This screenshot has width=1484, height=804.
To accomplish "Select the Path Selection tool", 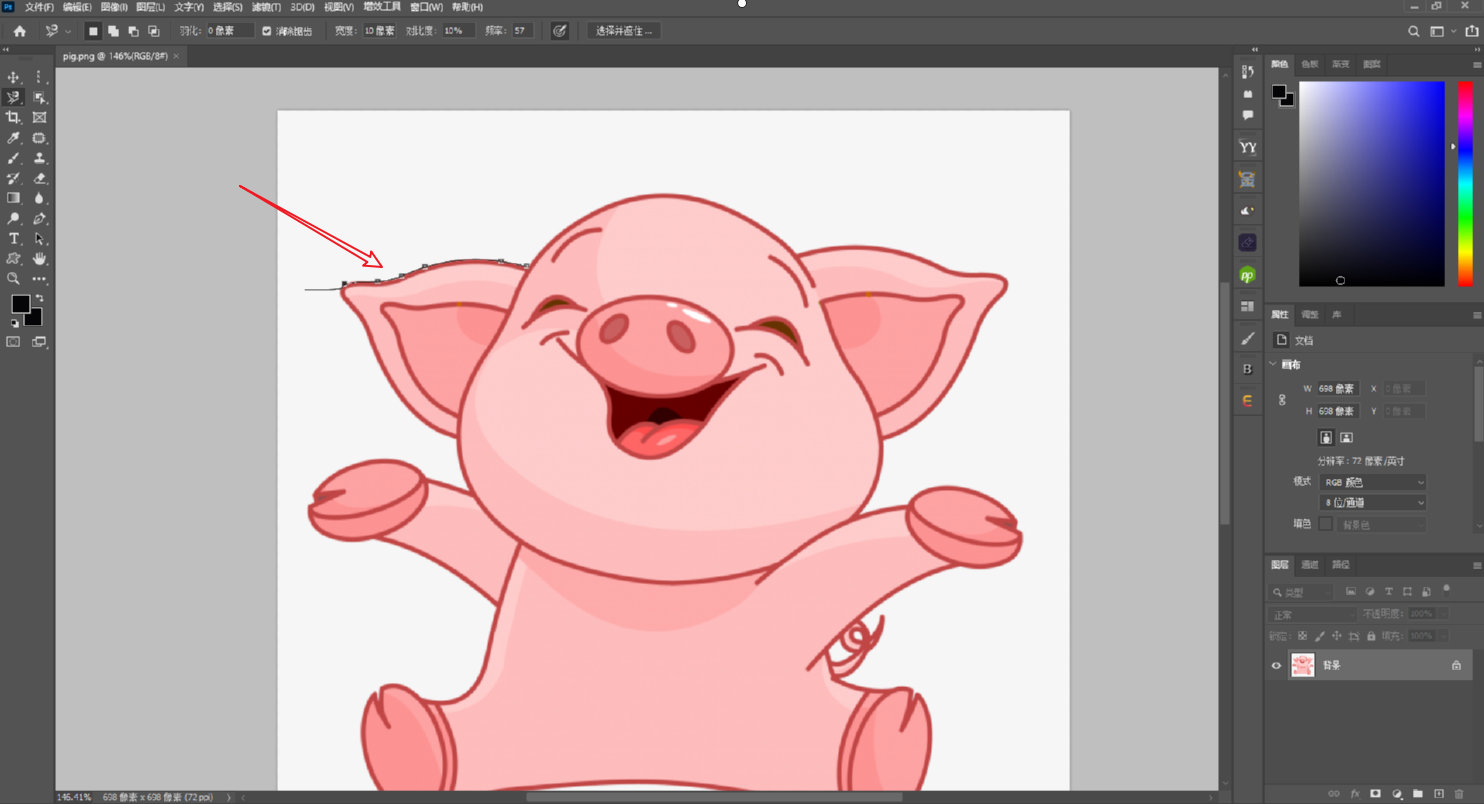I will [x=39, y=238].
